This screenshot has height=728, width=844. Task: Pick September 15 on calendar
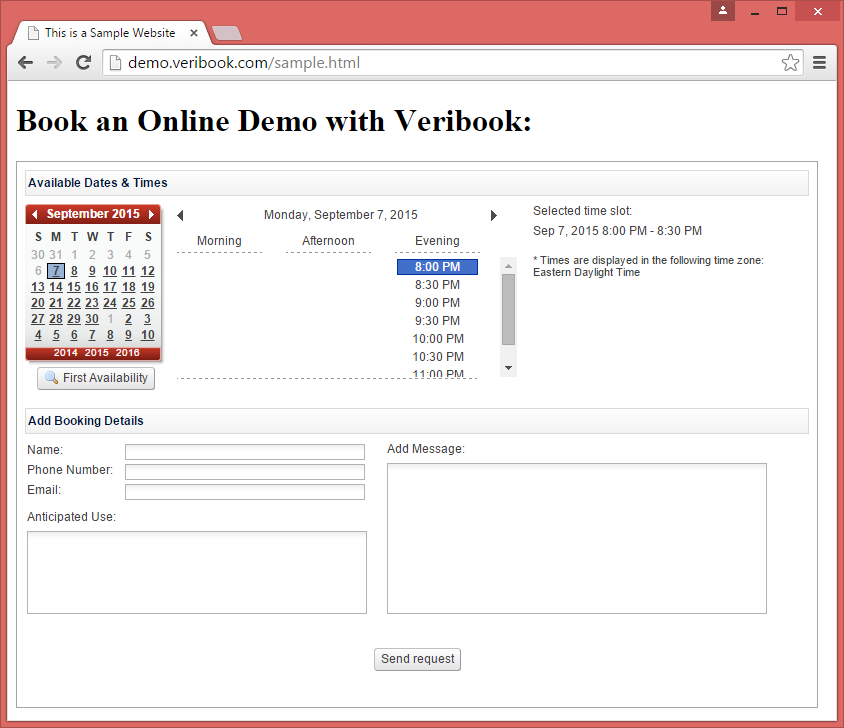tap(74, 287)
